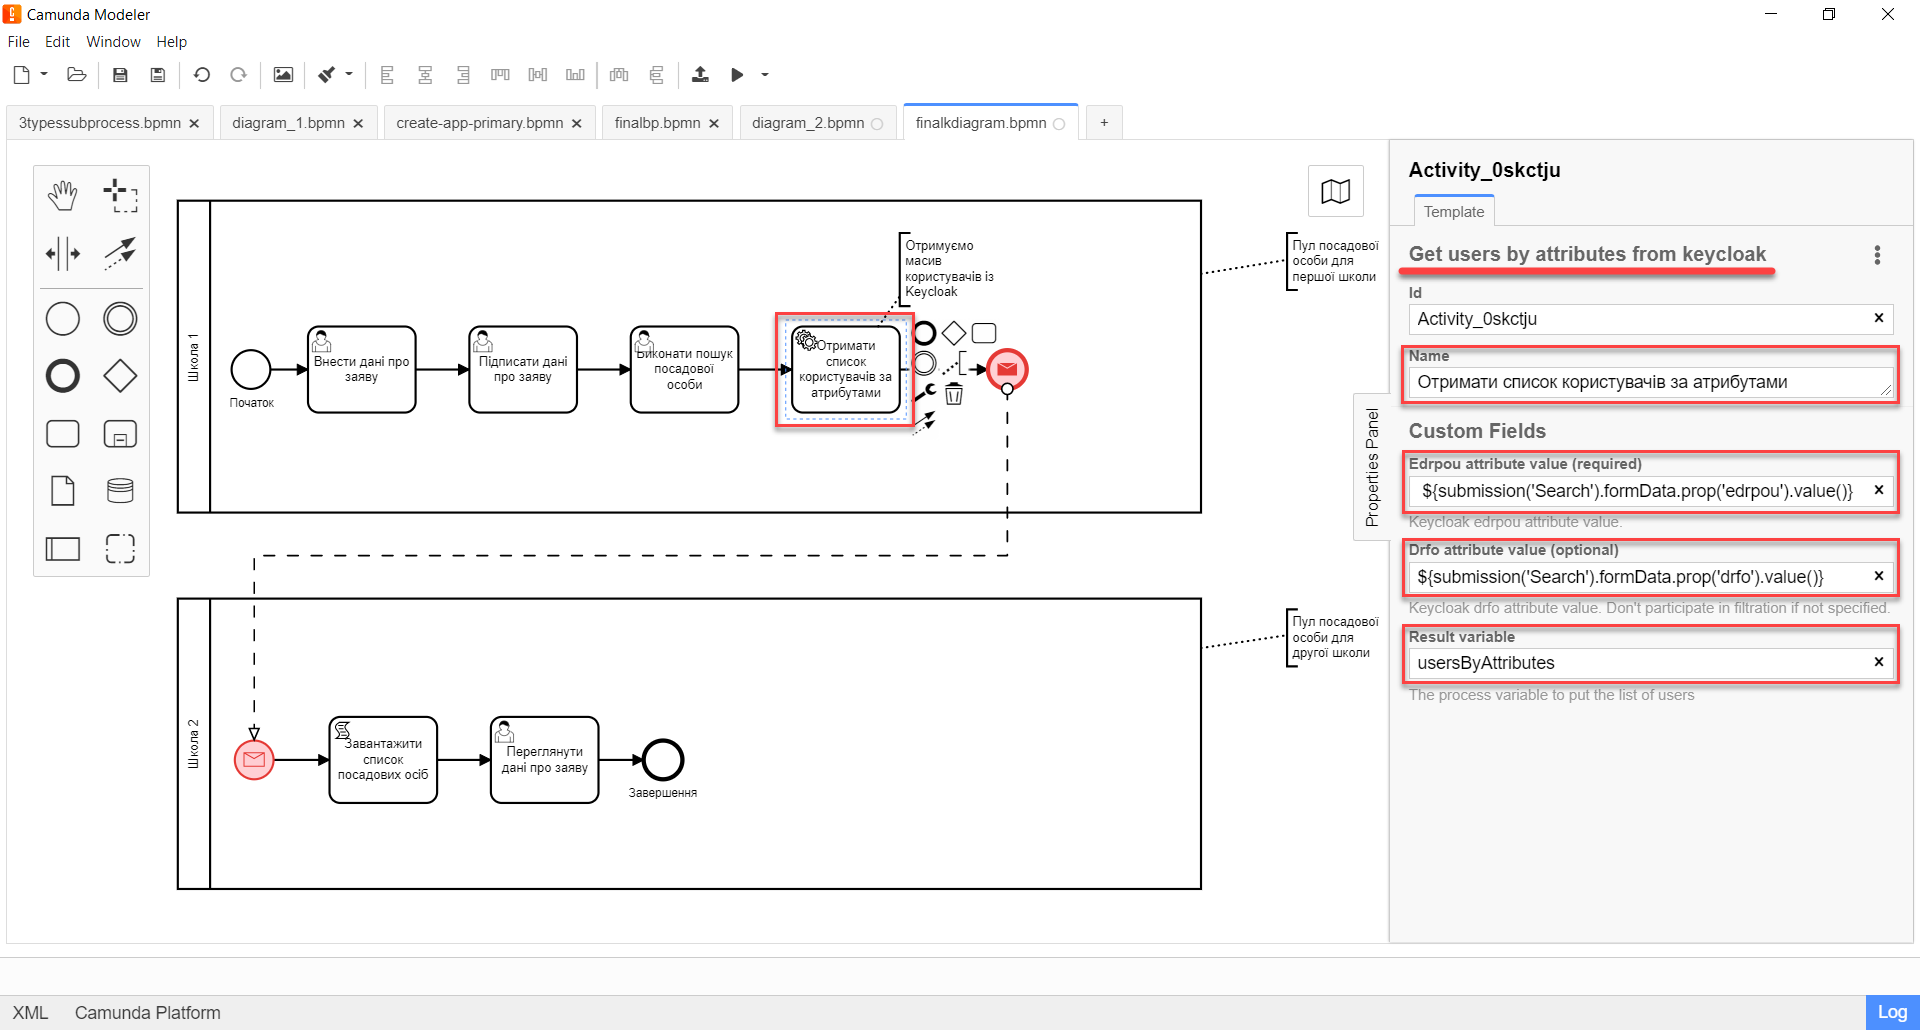Screen dimensions: 1920x1030
Task: Create a task from the palette
Action: [x=63, y=434]
